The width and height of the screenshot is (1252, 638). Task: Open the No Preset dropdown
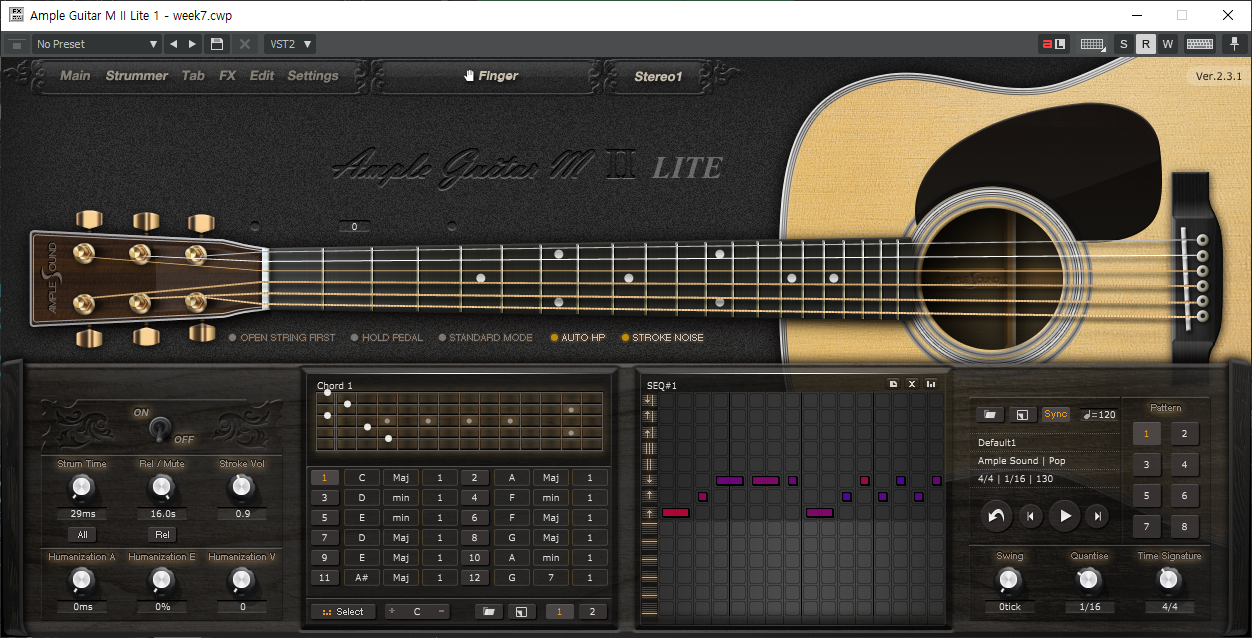coord(96,44)
